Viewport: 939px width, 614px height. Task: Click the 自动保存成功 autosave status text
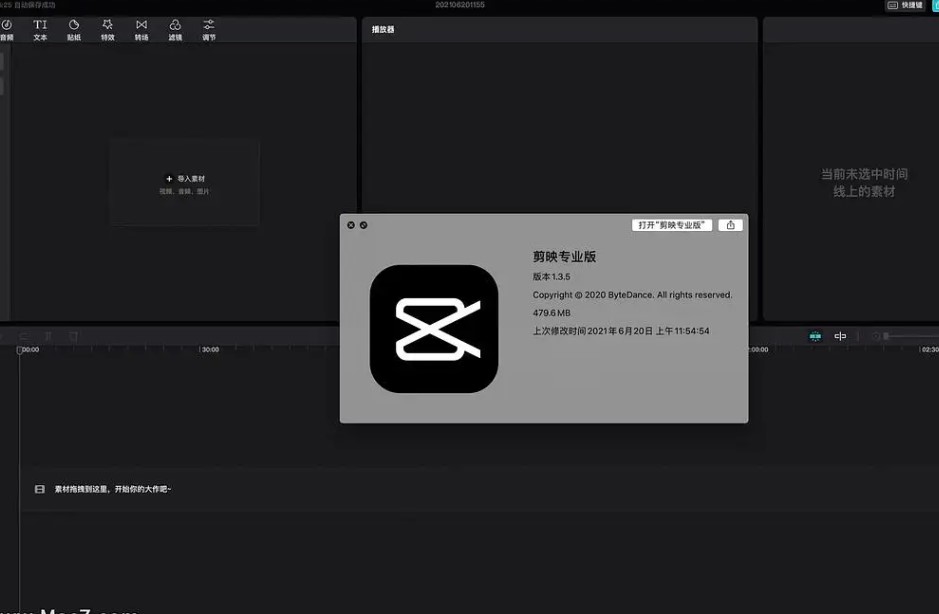click(x=34, y=5)
